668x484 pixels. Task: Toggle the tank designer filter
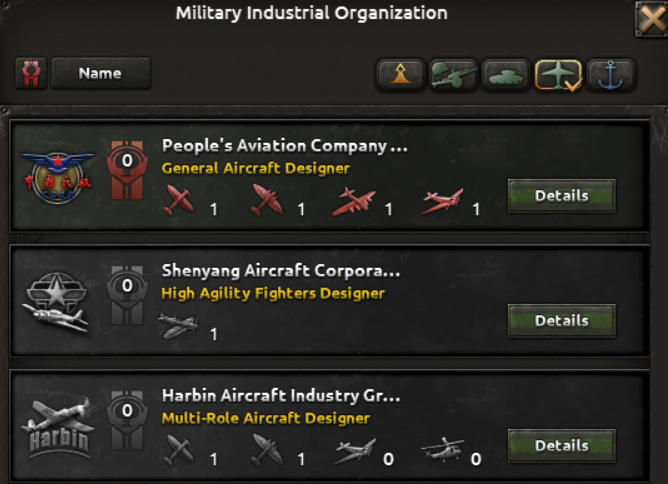pos(505,75)
